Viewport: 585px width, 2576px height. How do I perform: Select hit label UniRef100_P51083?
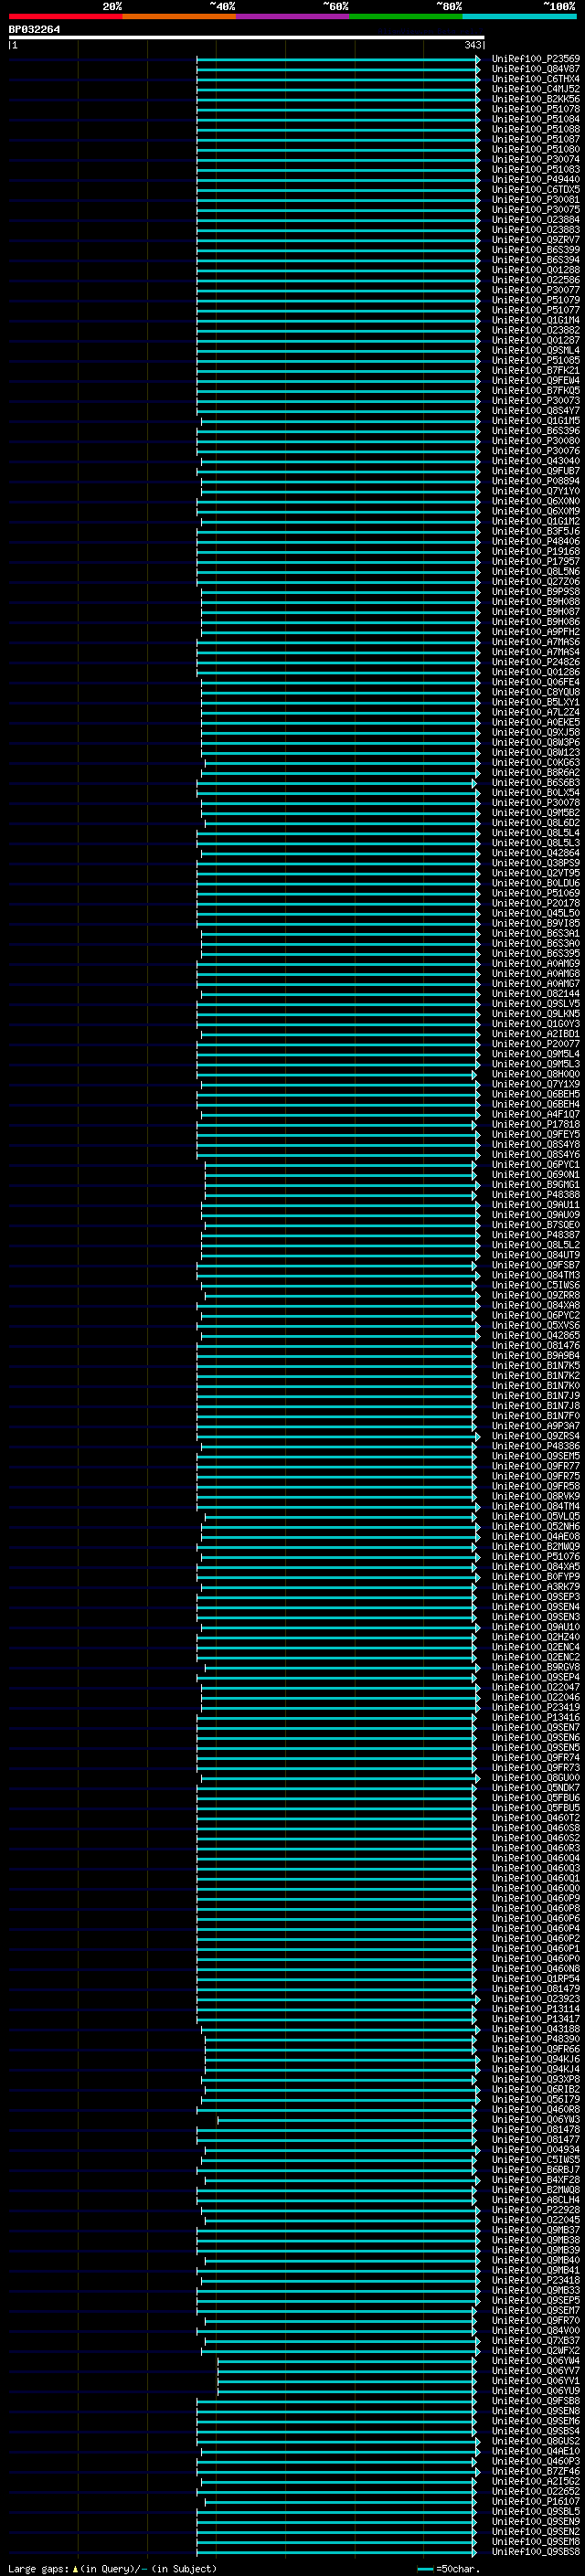click(536, 169)
